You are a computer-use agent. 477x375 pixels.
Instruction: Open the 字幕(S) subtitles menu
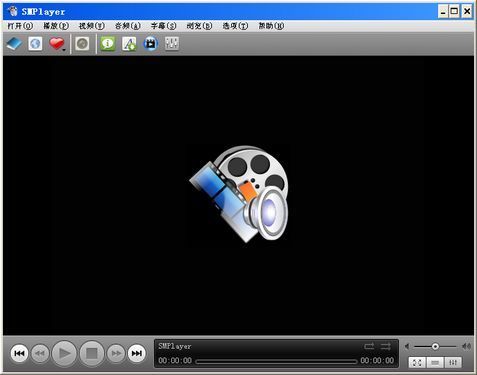pos(163,26)
